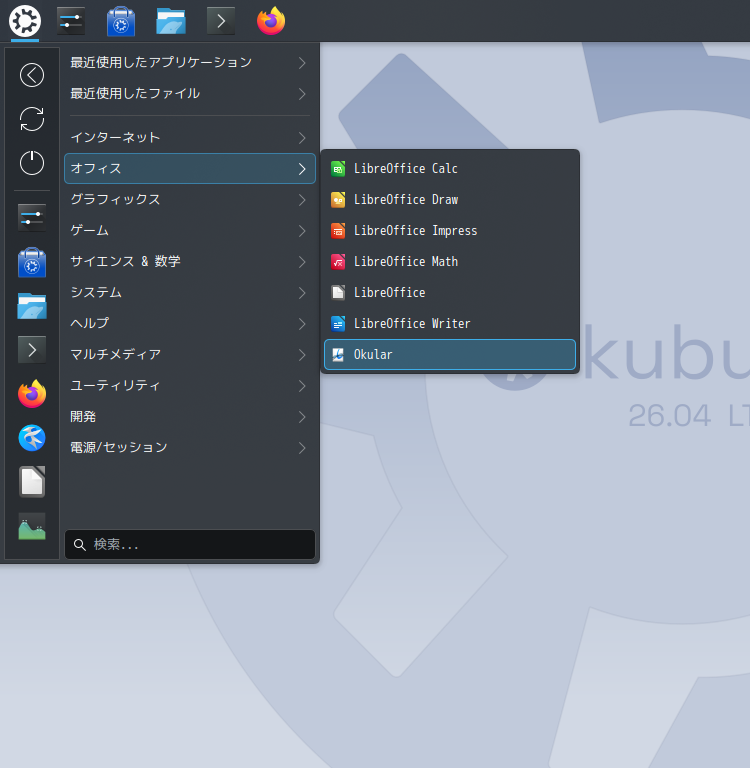Click the back arrow icon in menu sidebar
The width and height of the screenshot is (750, 768).
tap(32, 75)
